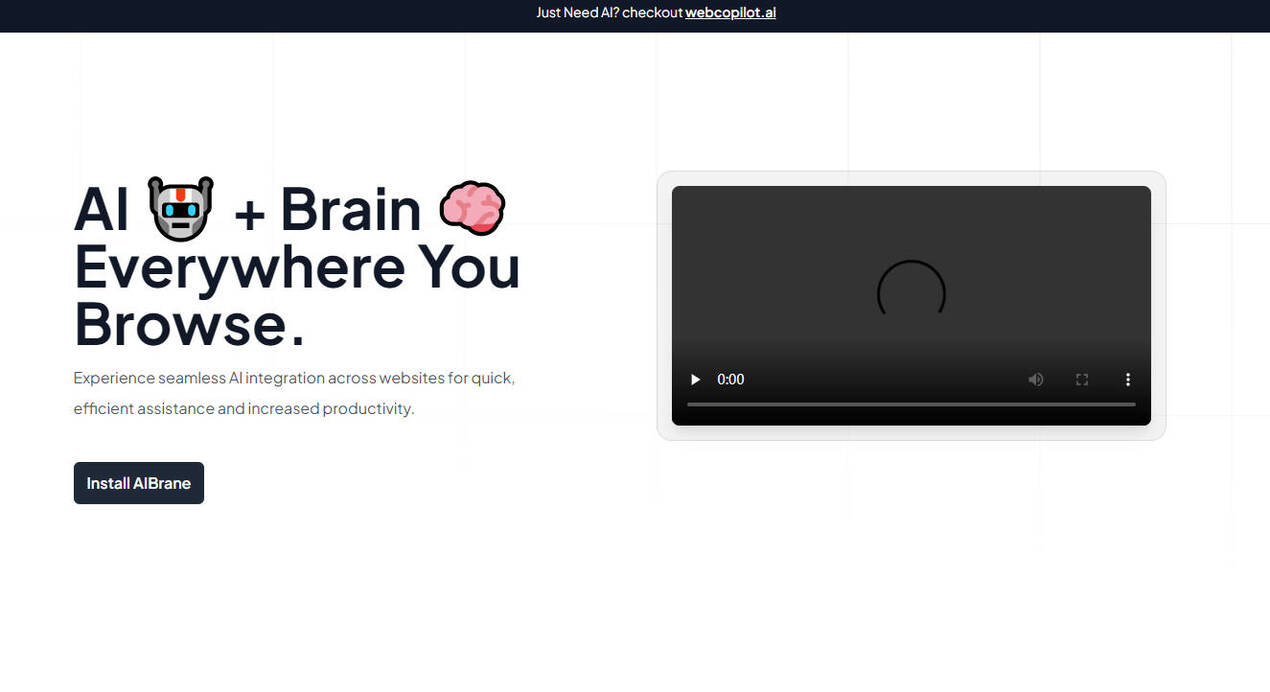Mute the video volume
Screen dimensions: 1270x692
pos(1036,380)
